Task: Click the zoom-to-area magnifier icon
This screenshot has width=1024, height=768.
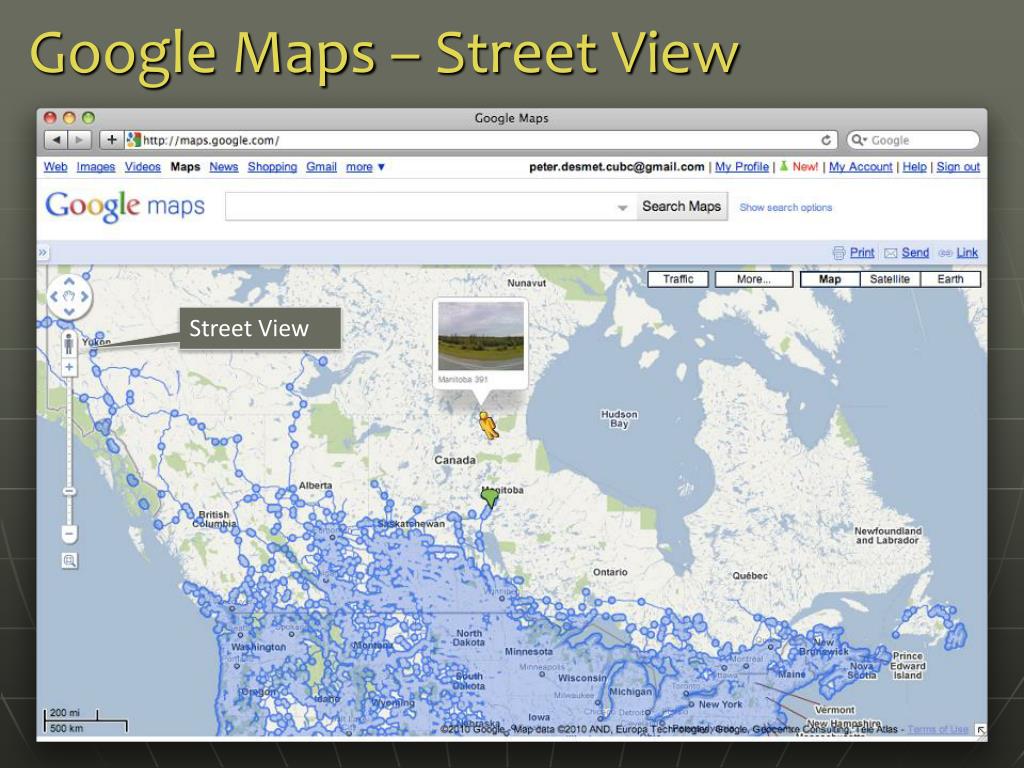Action: tap(69, 560)
